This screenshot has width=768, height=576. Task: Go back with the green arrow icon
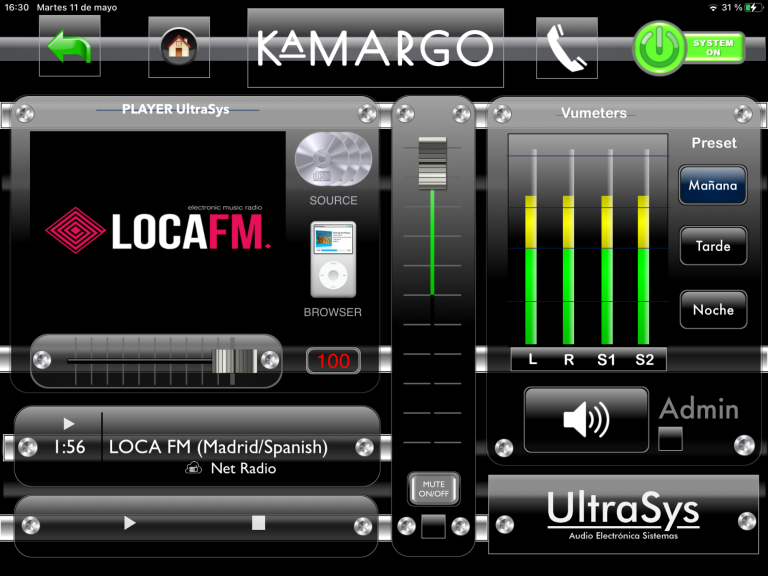(70, 46)
